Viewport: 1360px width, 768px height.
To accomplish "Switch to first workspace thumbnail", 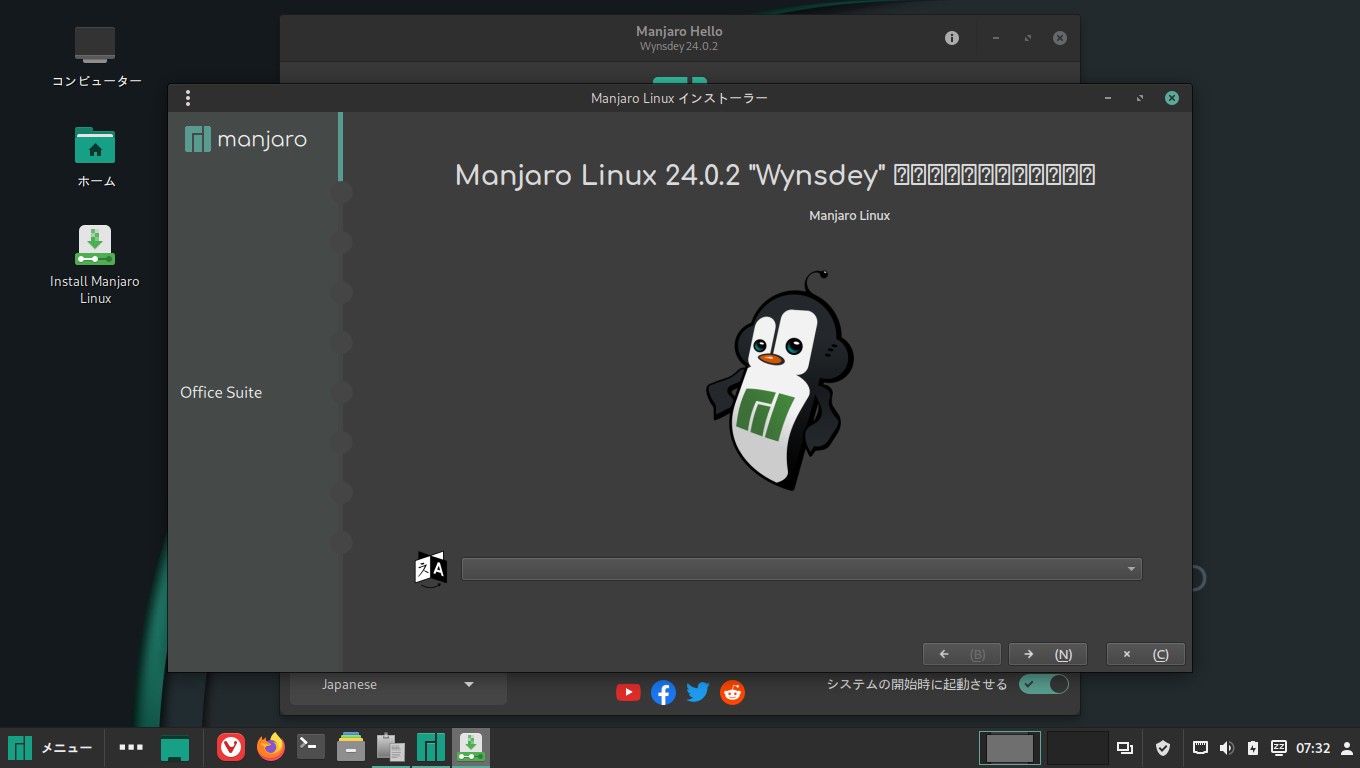I will point(1009,748).
